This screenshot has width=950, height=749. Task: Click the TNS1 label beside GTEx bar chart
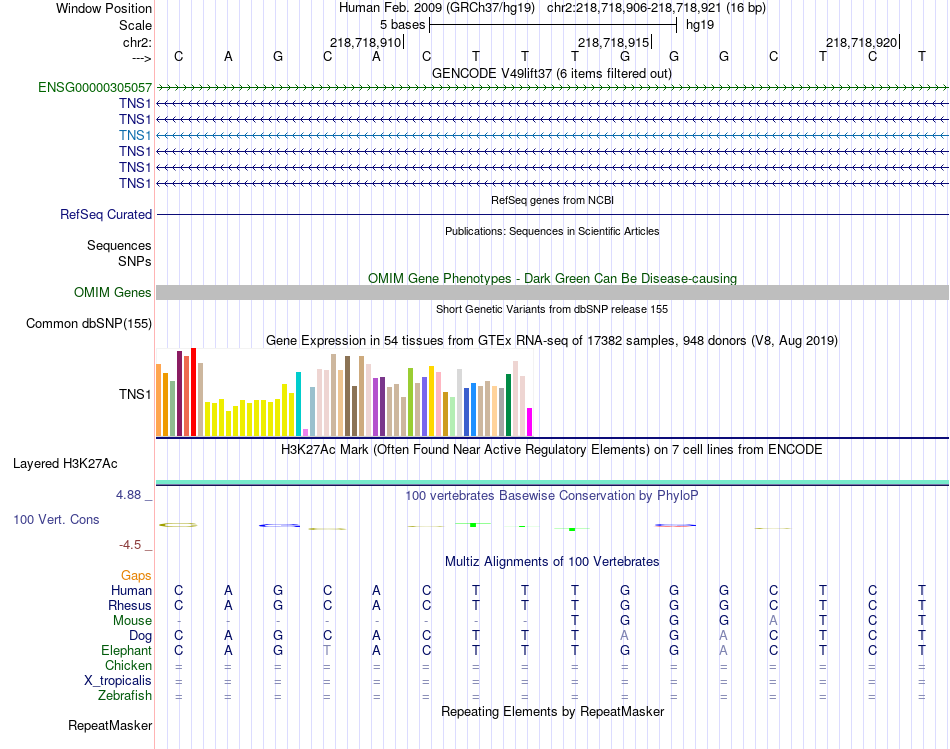135,394
